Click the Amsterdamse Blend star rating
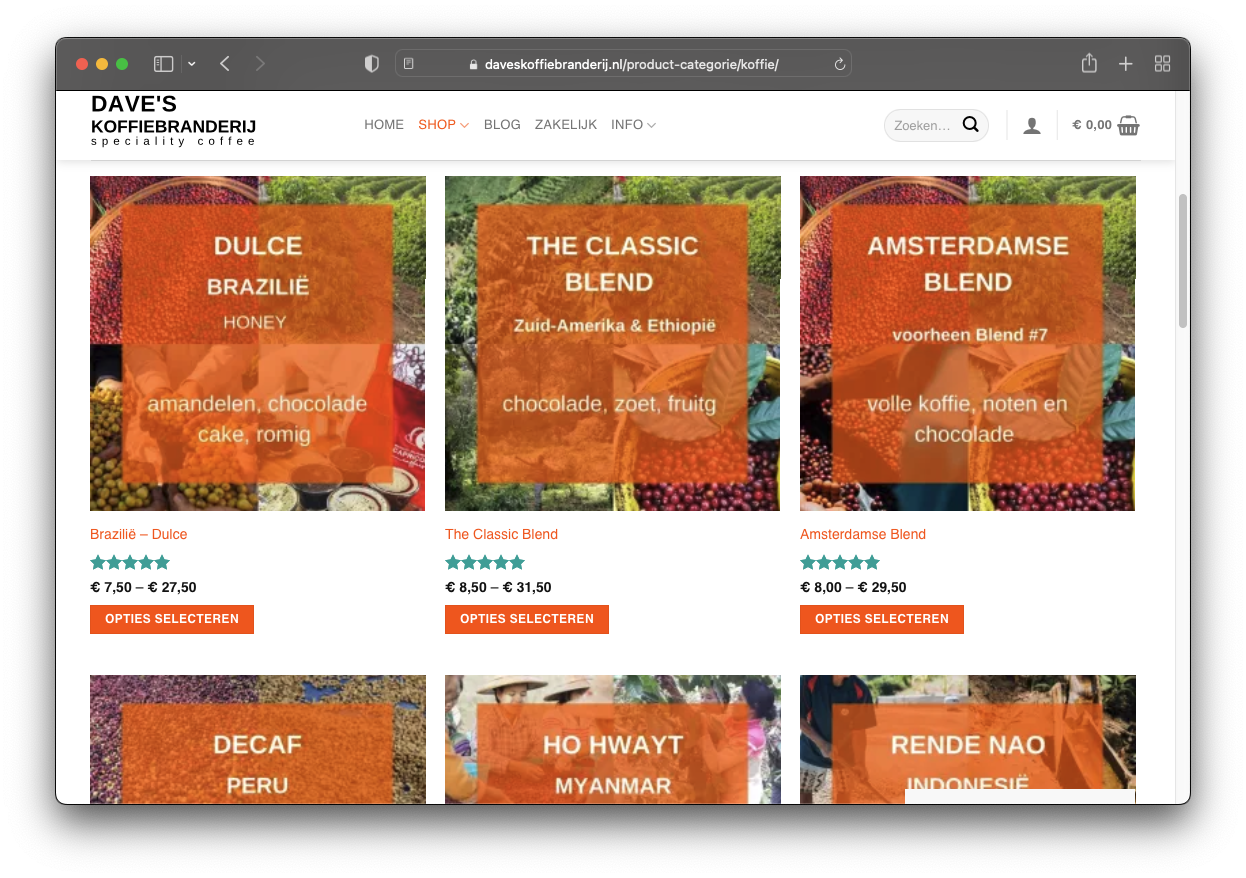1246x878 pixels. click(x=840, y=562)
